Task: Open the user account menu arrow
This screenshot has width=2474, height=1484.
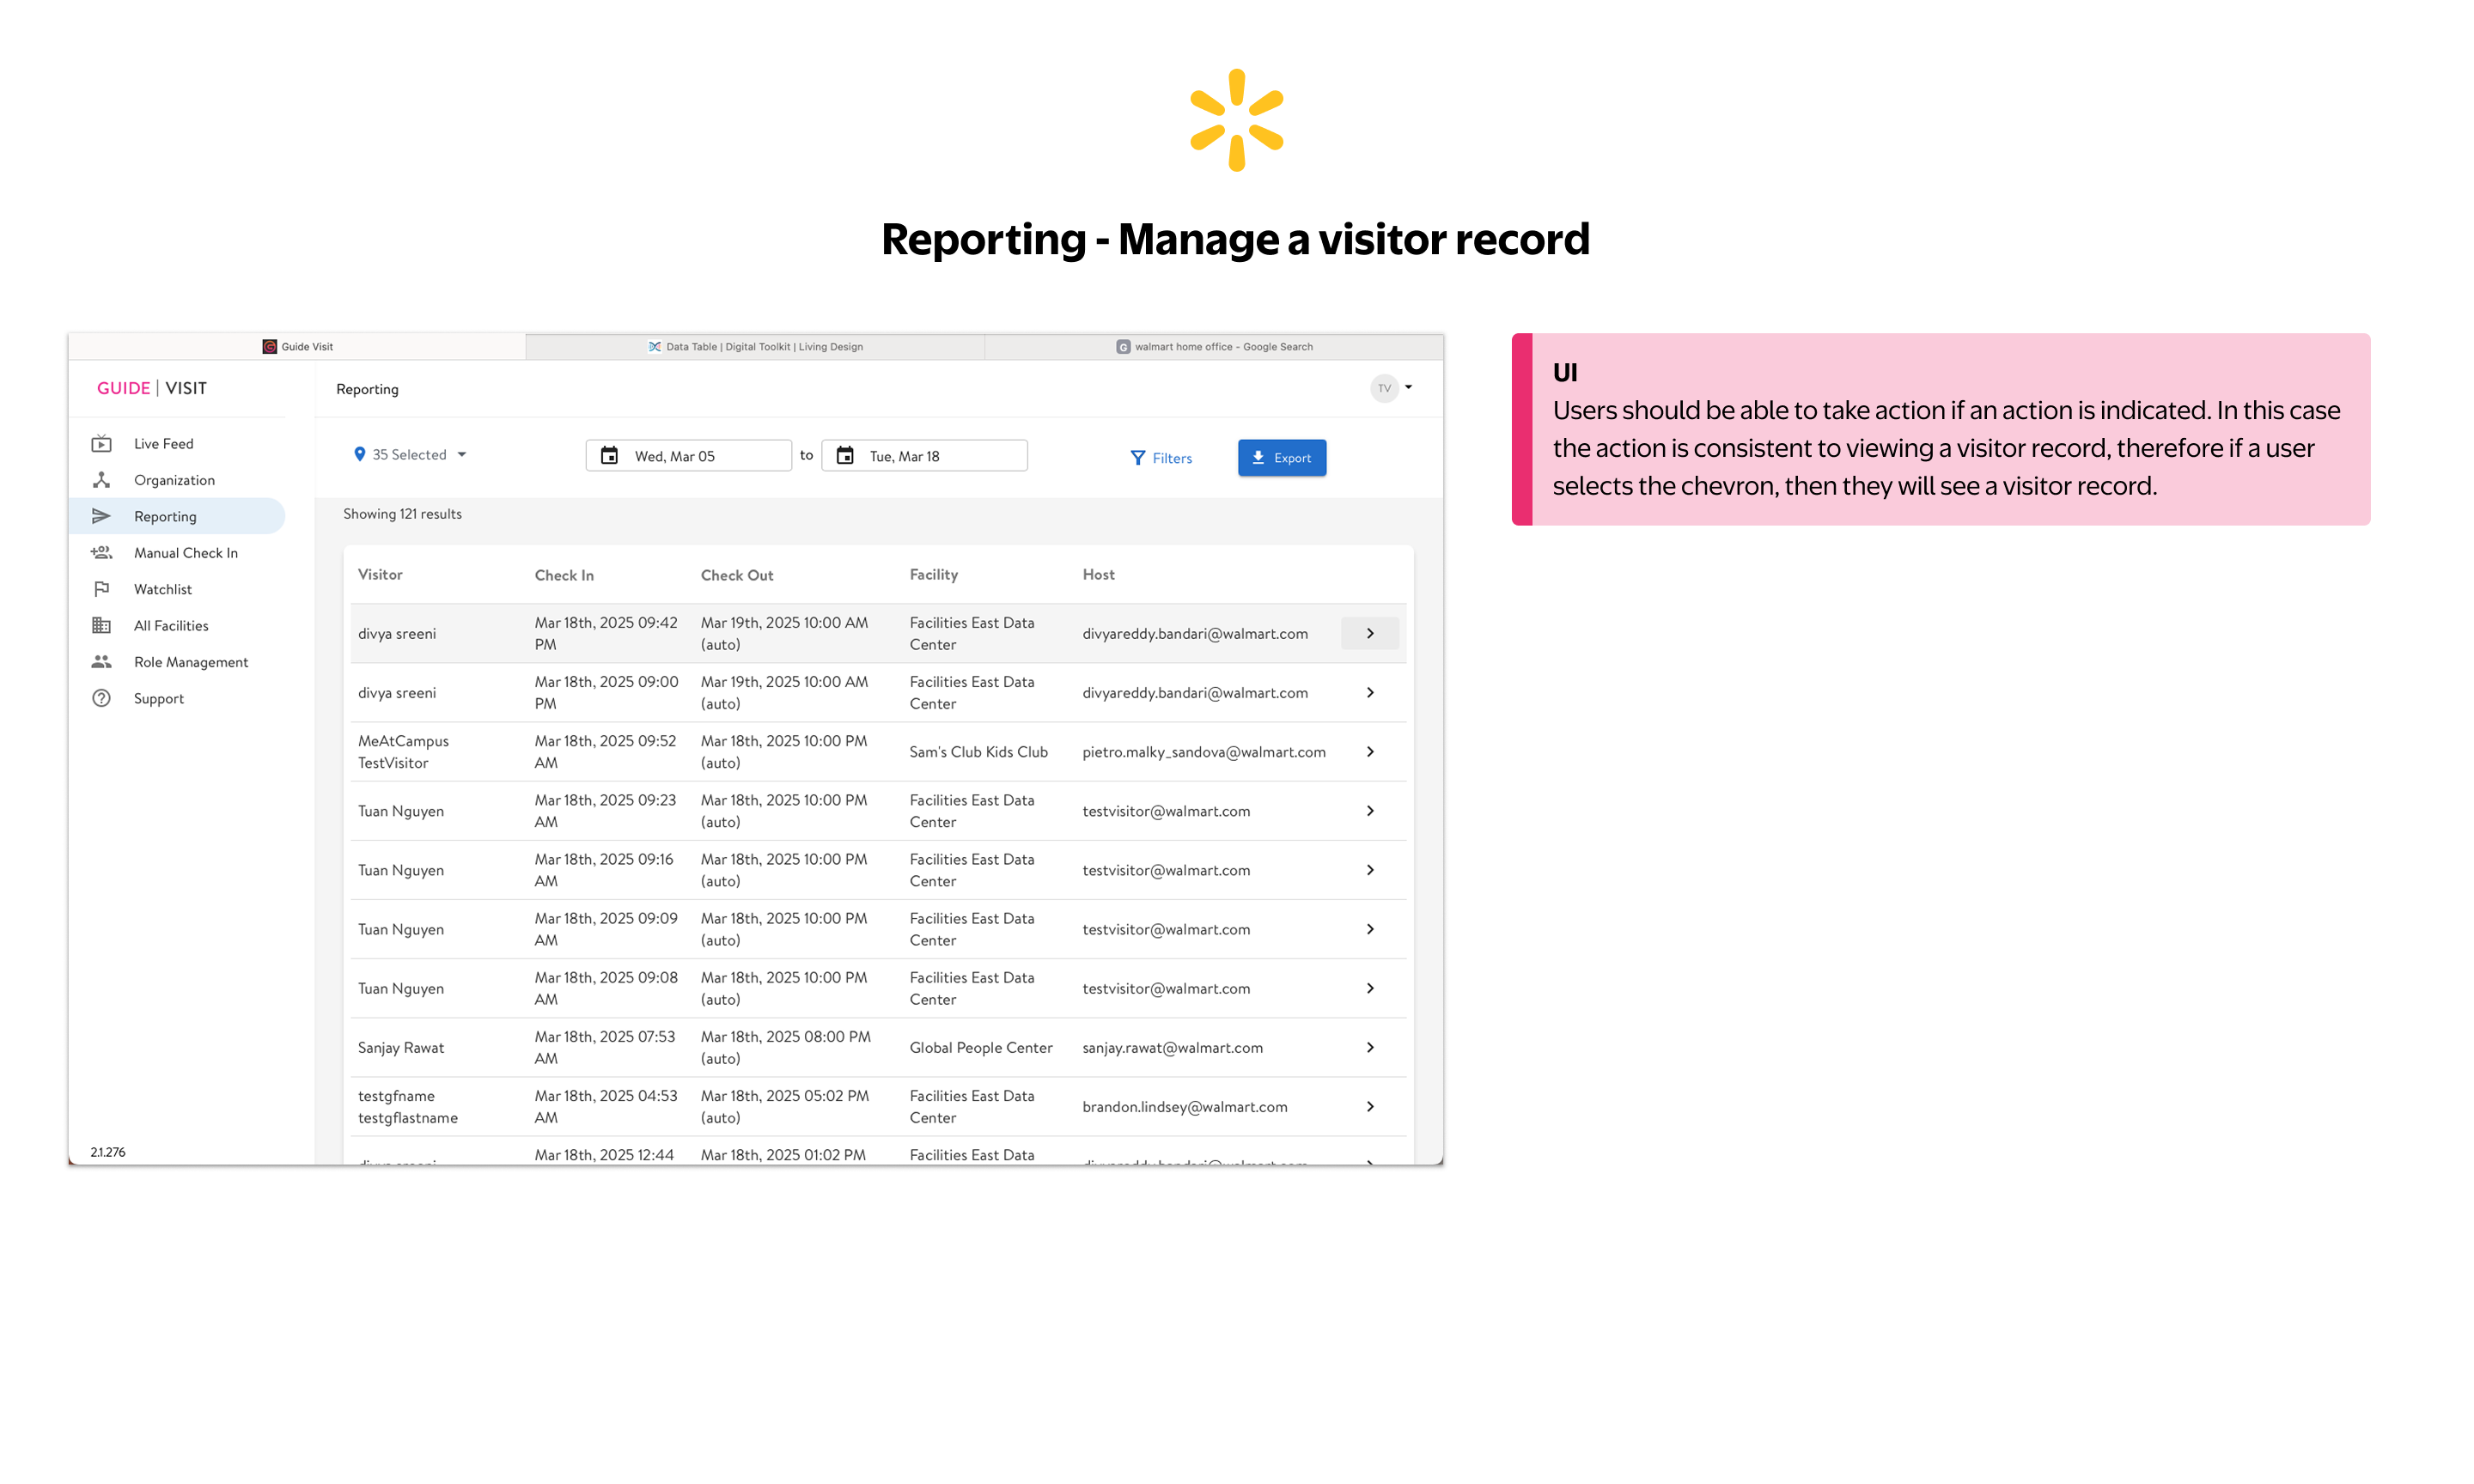Action: (x=1408, y=388)
